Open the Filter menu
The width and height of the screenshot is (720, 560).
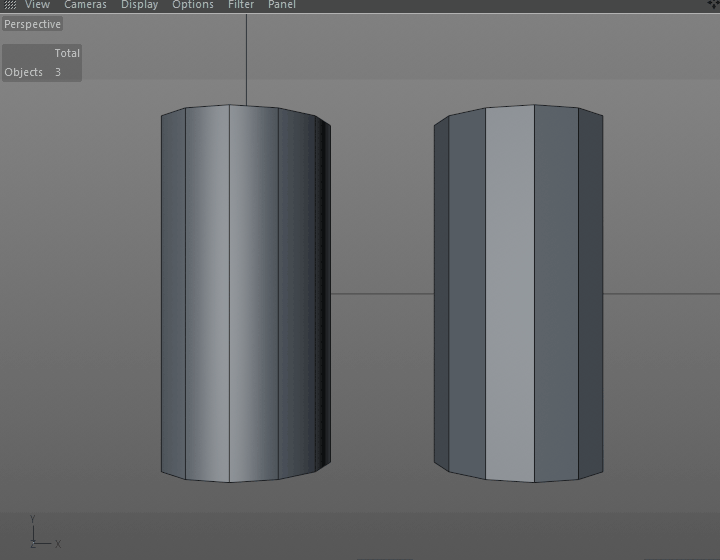(241, 5)
